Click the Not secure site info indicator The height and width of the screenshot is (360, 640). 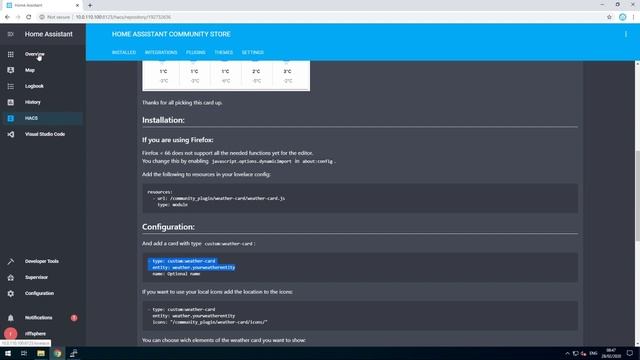click(x=54, y=17)
